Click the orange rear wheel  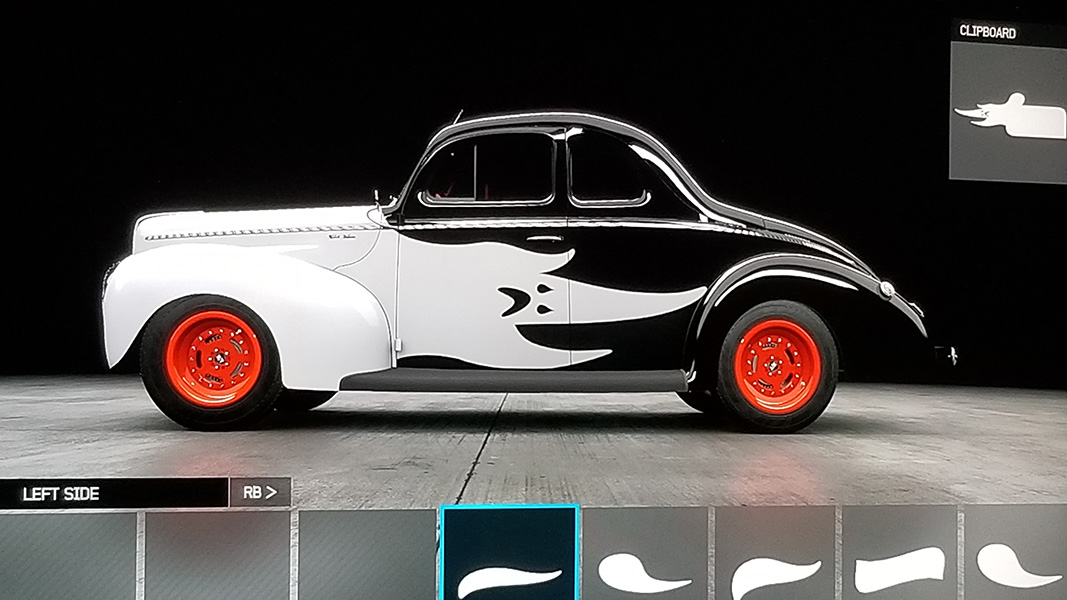click(x=777, y=365)
